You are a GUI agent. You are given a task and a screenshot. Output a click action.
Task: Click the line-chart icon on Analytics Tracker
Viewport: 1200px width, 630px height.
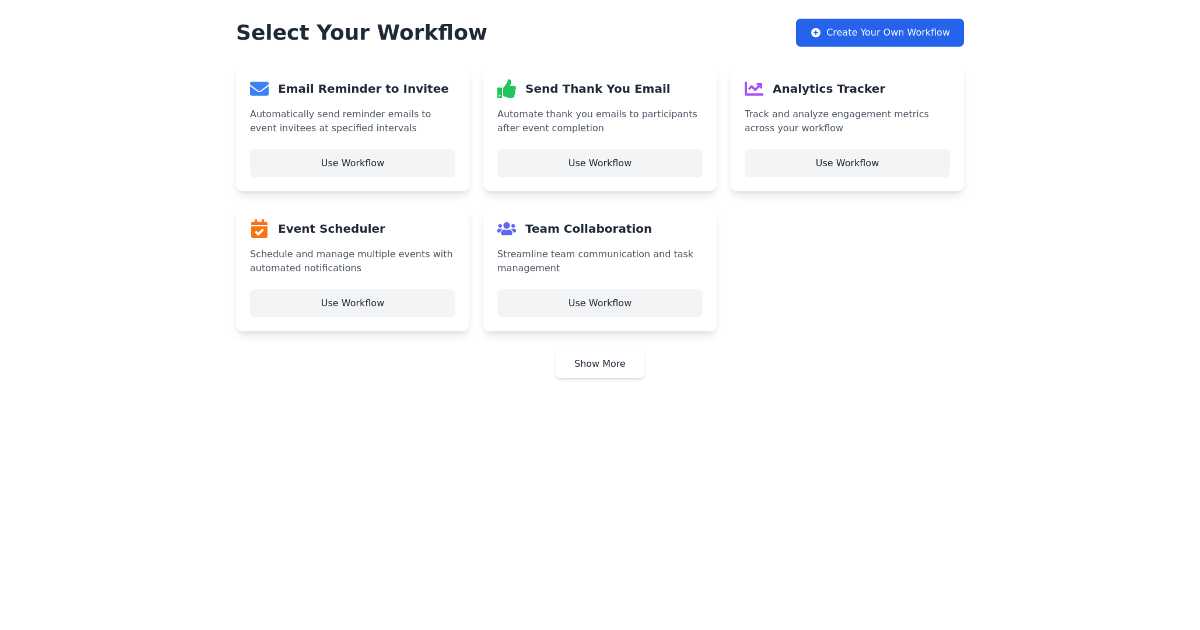coord(754,88)
